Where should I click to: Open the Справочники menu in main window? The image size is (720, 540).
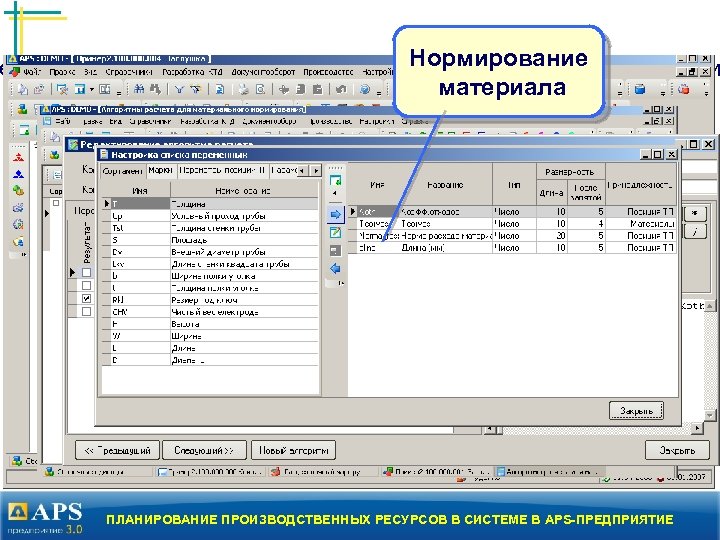(x=129, y=72)
